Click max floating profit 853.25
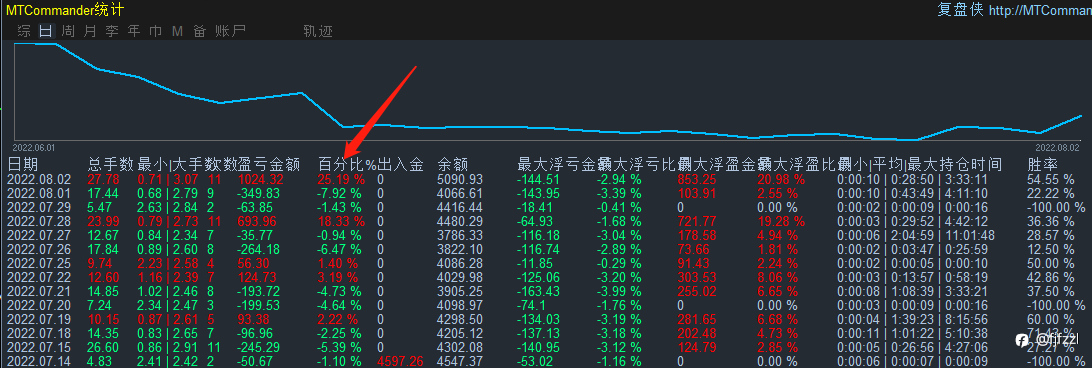Image resolution: width=1092 pixels, height=368 pixels. 696,179
